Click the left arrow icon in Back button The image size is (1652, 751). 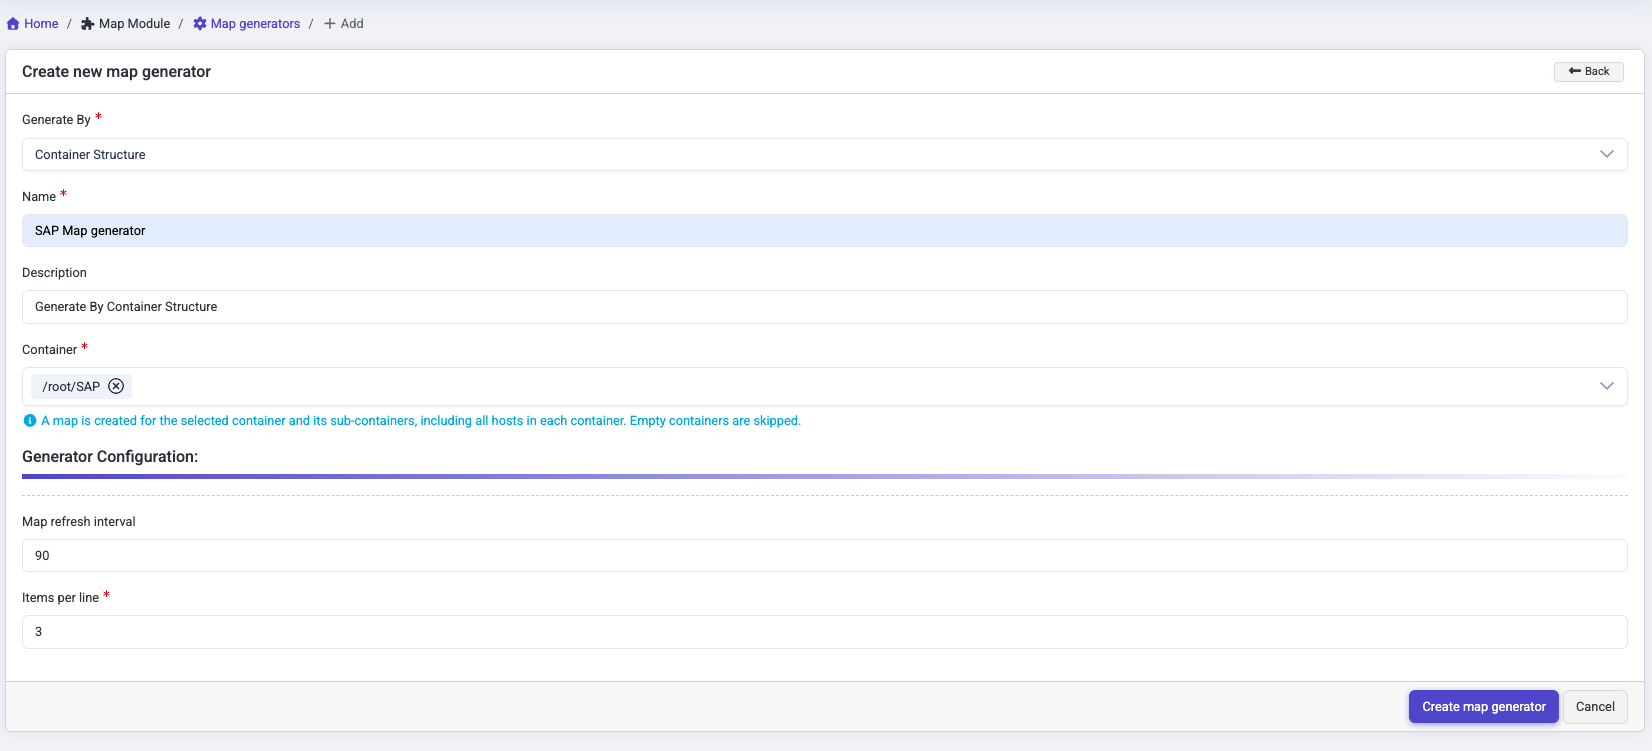click(x=1574, y=72)
